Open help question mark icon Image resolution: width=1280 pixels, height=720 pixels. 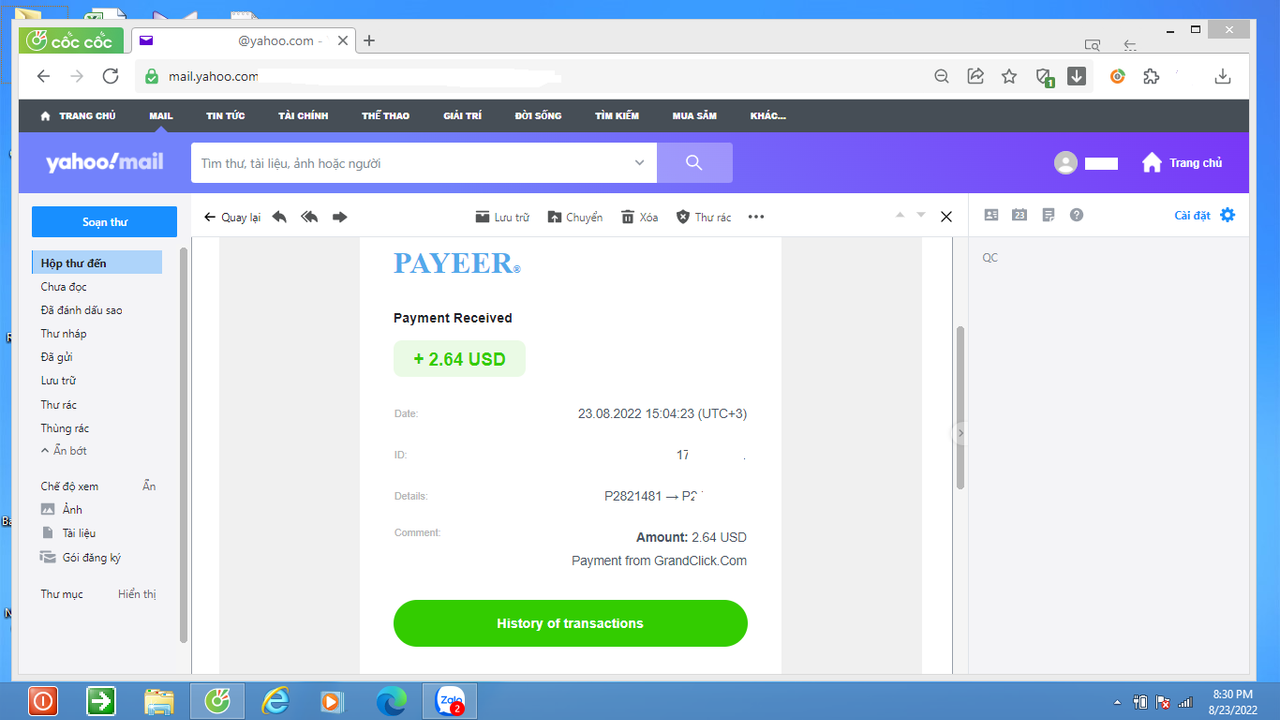[1076, 215]
